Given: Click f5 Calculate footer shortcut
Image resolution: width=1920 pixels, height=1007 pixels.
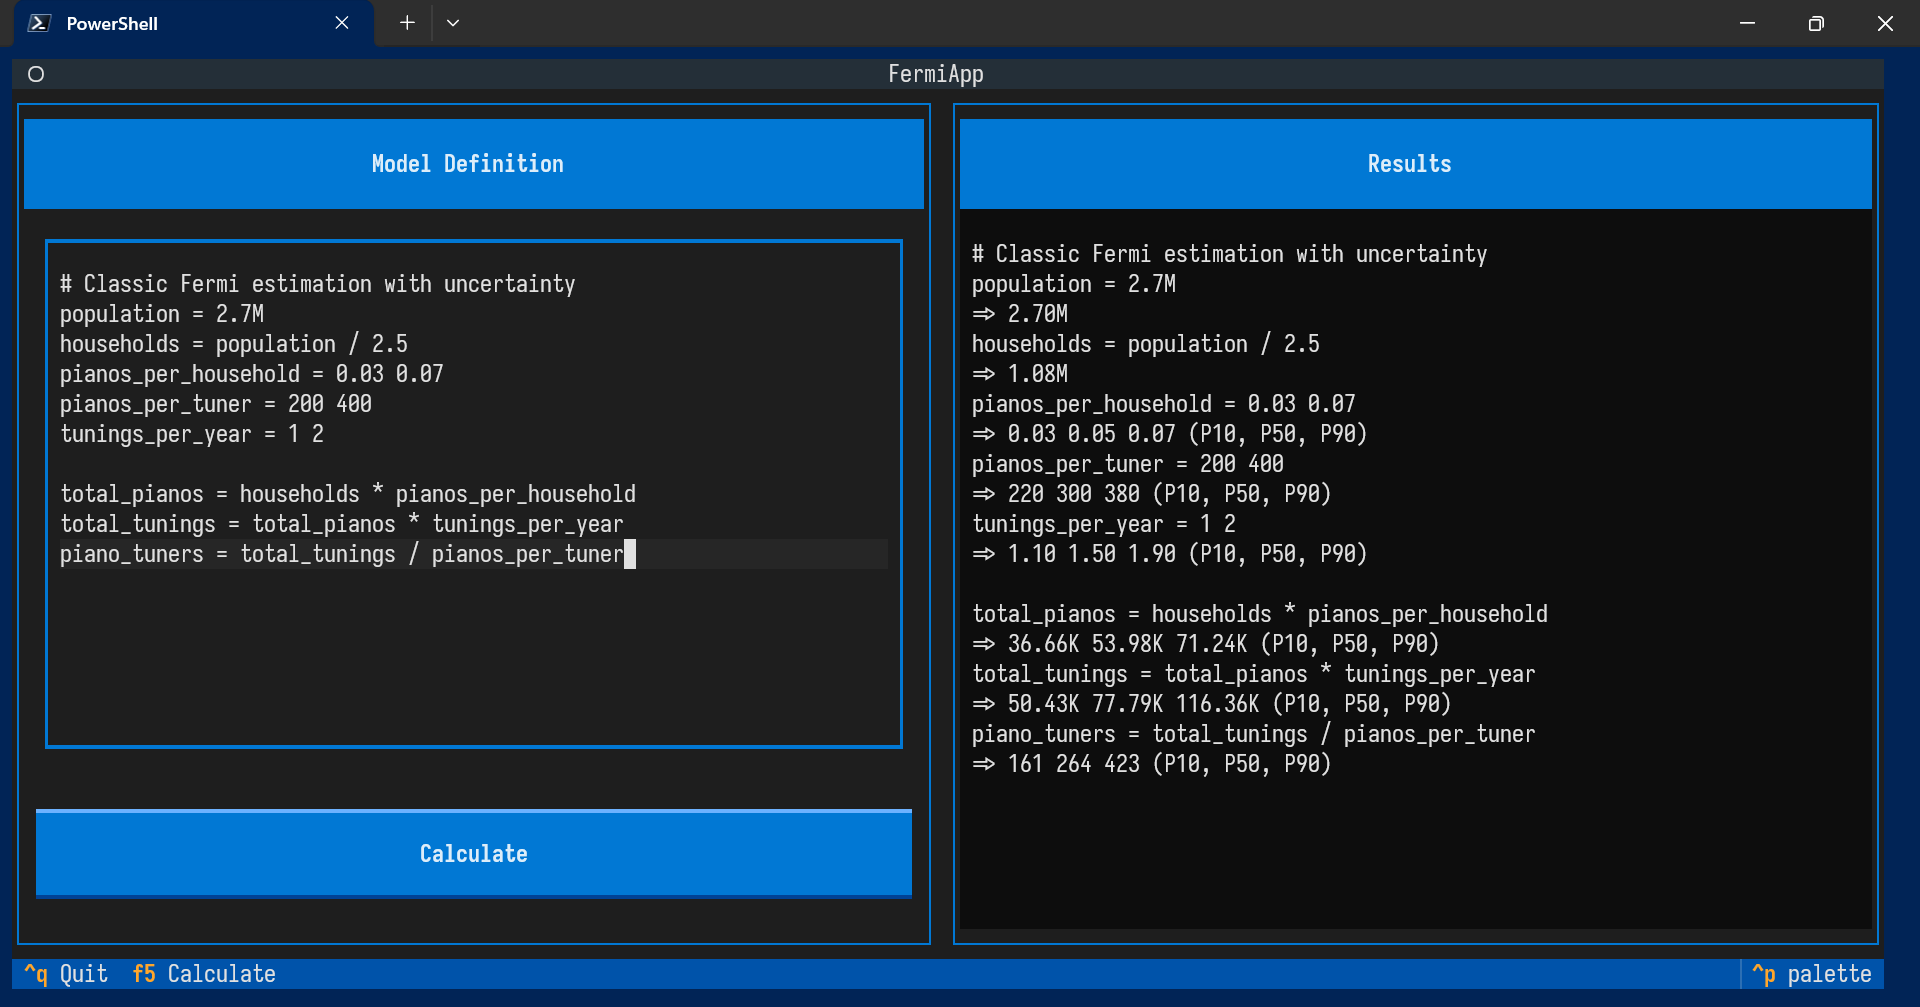Looking at the screenshot, I should (204, 974).
